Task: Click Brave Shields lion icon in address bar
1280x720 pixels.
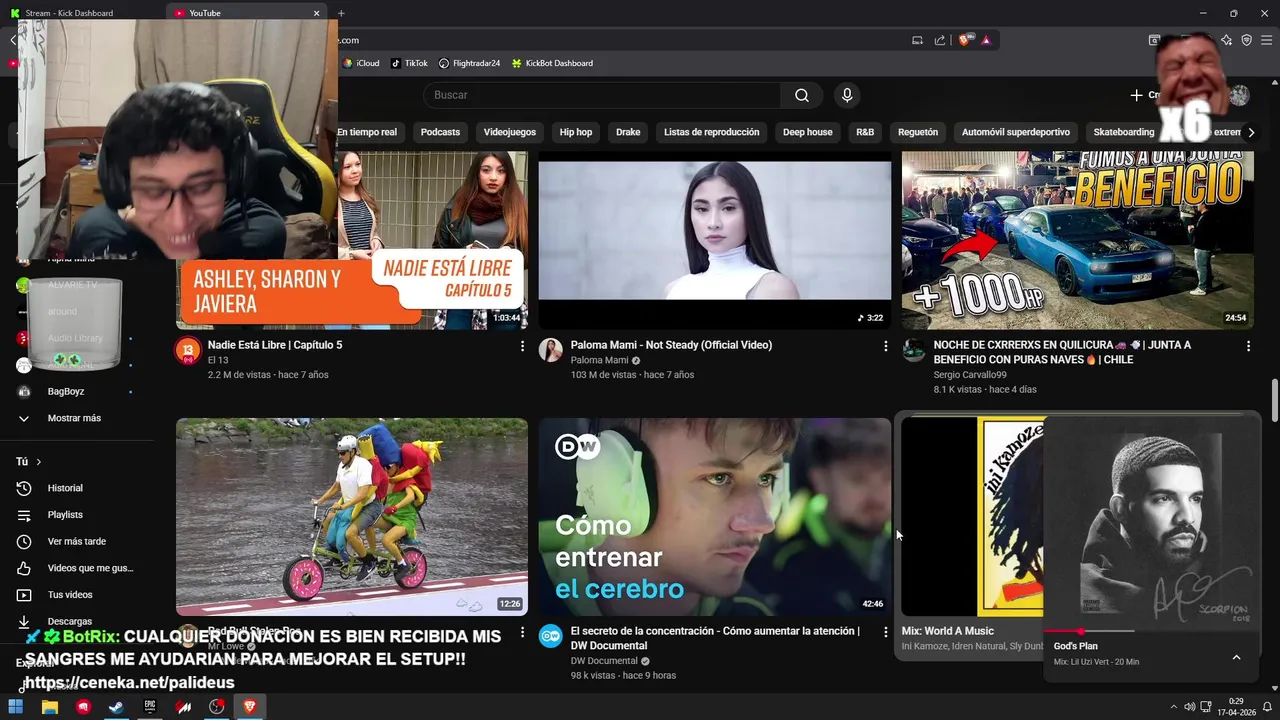Action: tap(965, 40)
